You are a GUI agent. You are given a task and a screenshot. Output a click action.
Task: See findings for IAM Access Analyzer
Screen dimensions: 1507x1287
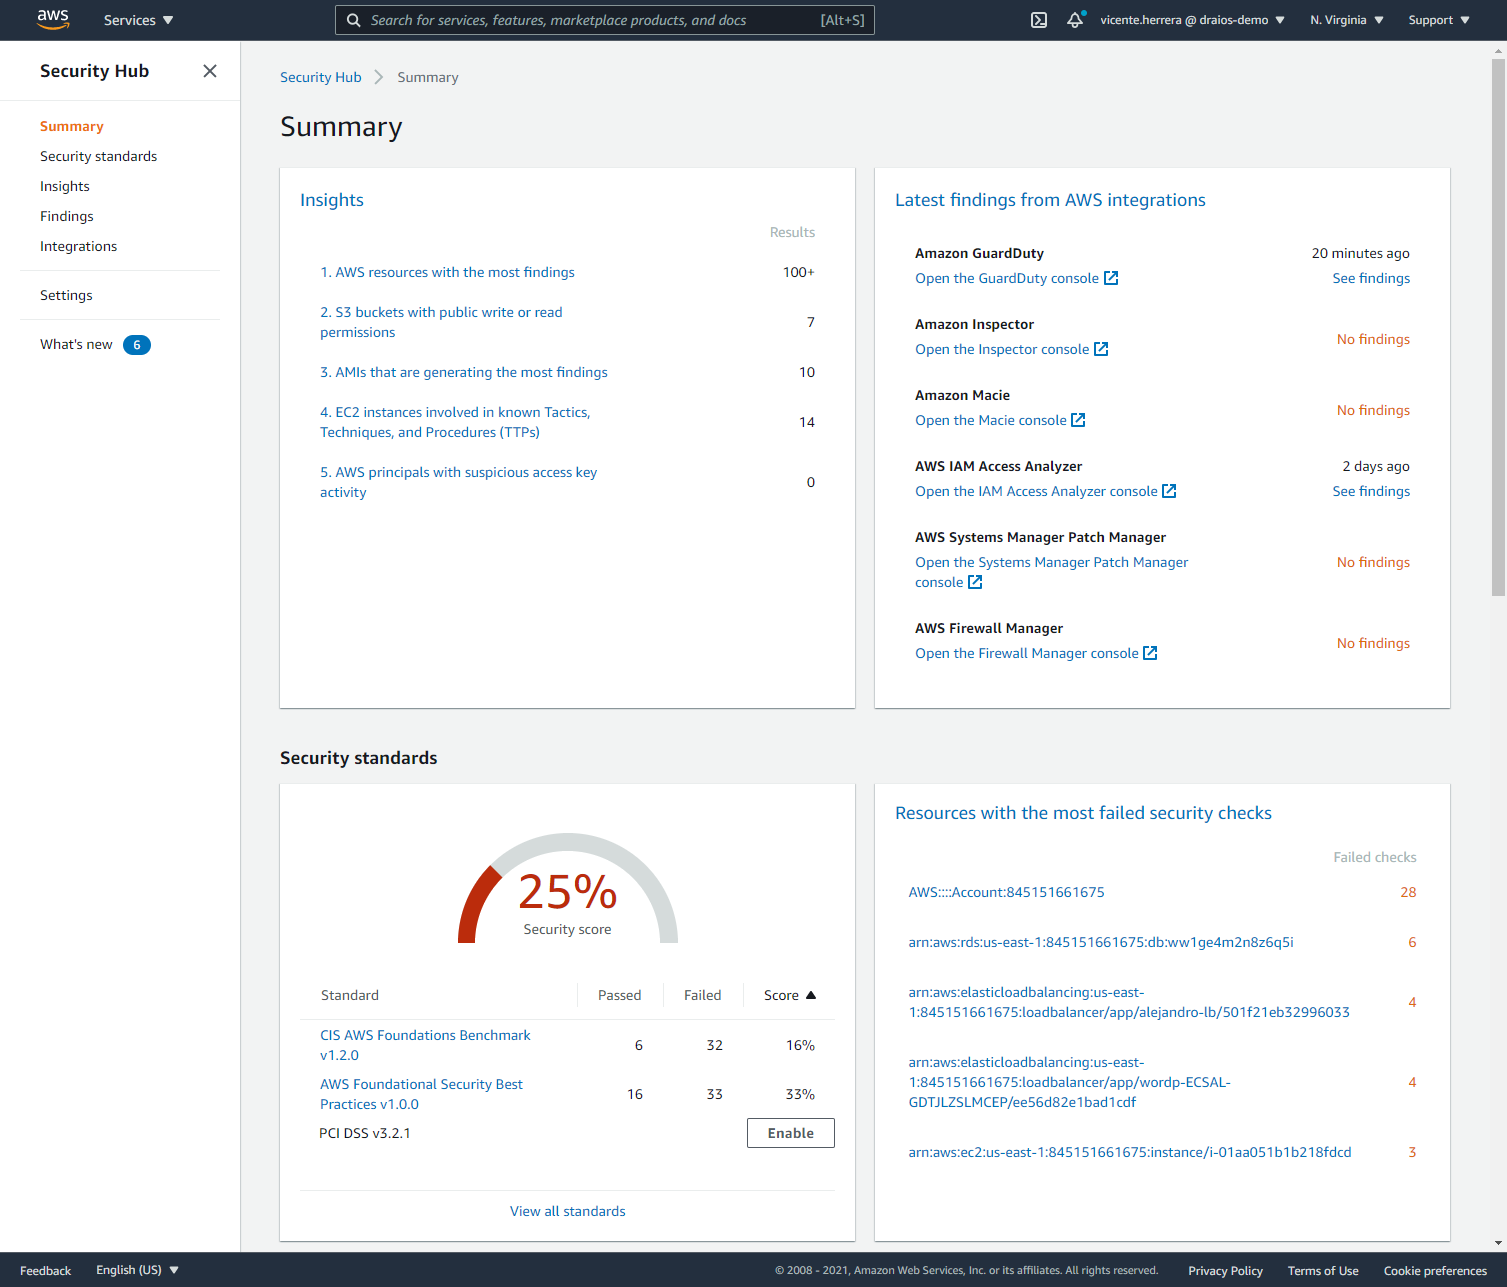click(x=1371, y=491)
